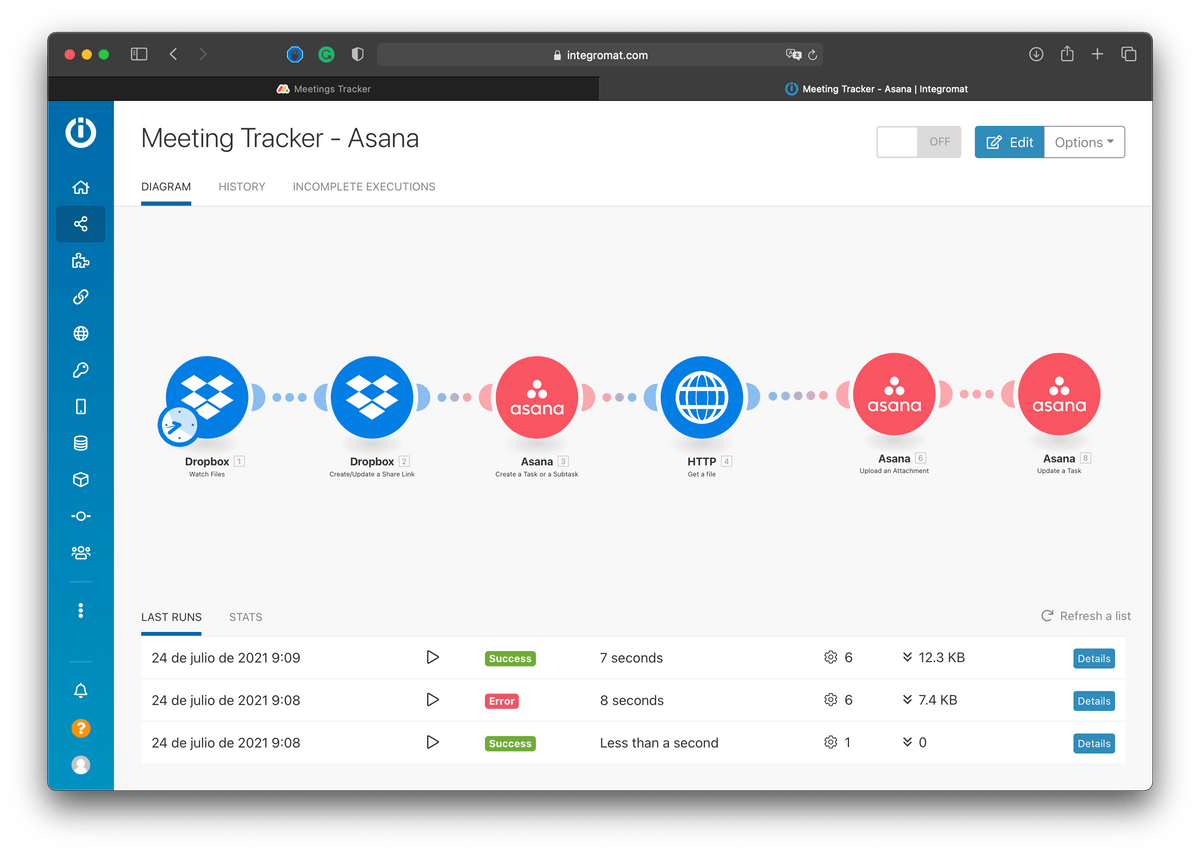
Task: Click the integromat.com address bar
Action: pos(600,55)
